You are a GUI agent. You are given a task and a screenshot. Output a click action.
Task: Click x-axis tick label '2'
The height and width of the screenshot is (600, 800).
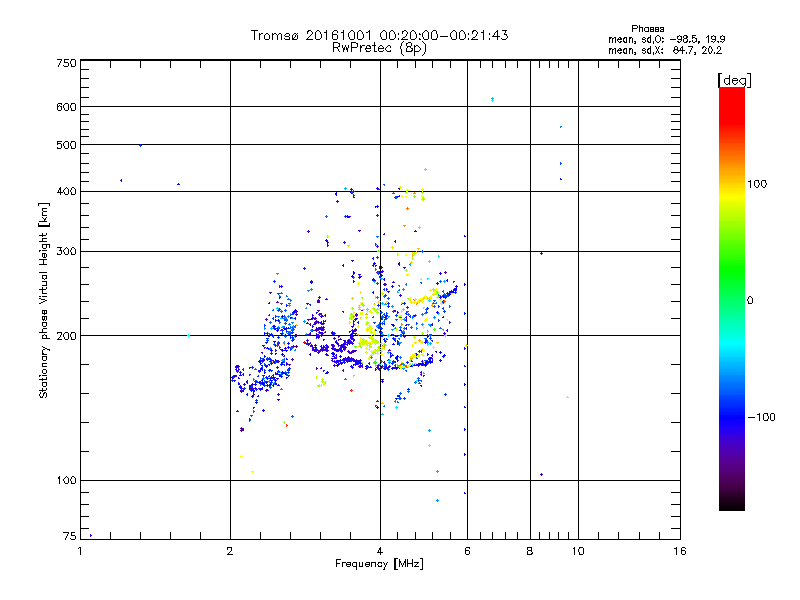click(230, 551)
